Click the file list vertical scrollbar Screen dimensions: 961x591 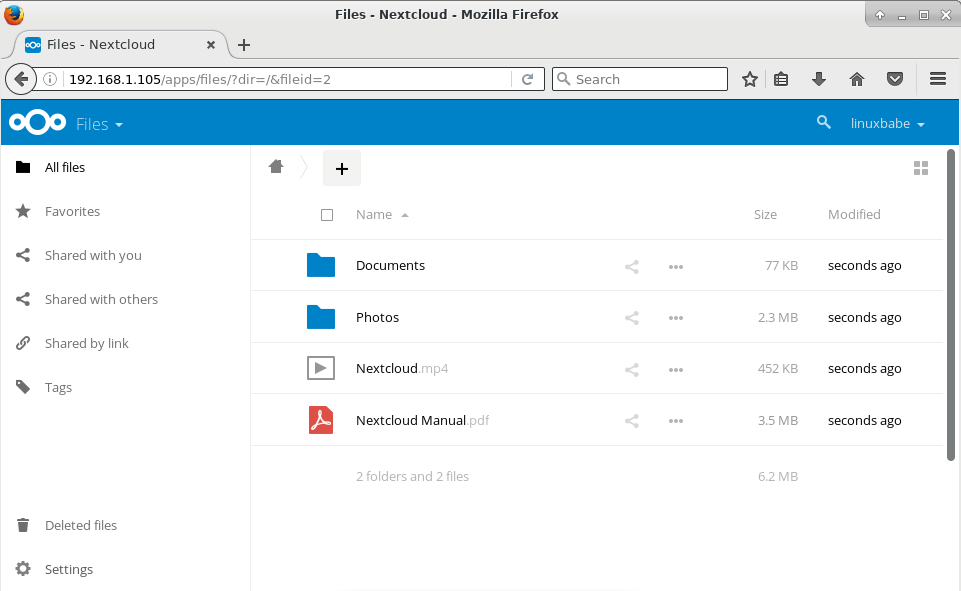tap(950, 300)
